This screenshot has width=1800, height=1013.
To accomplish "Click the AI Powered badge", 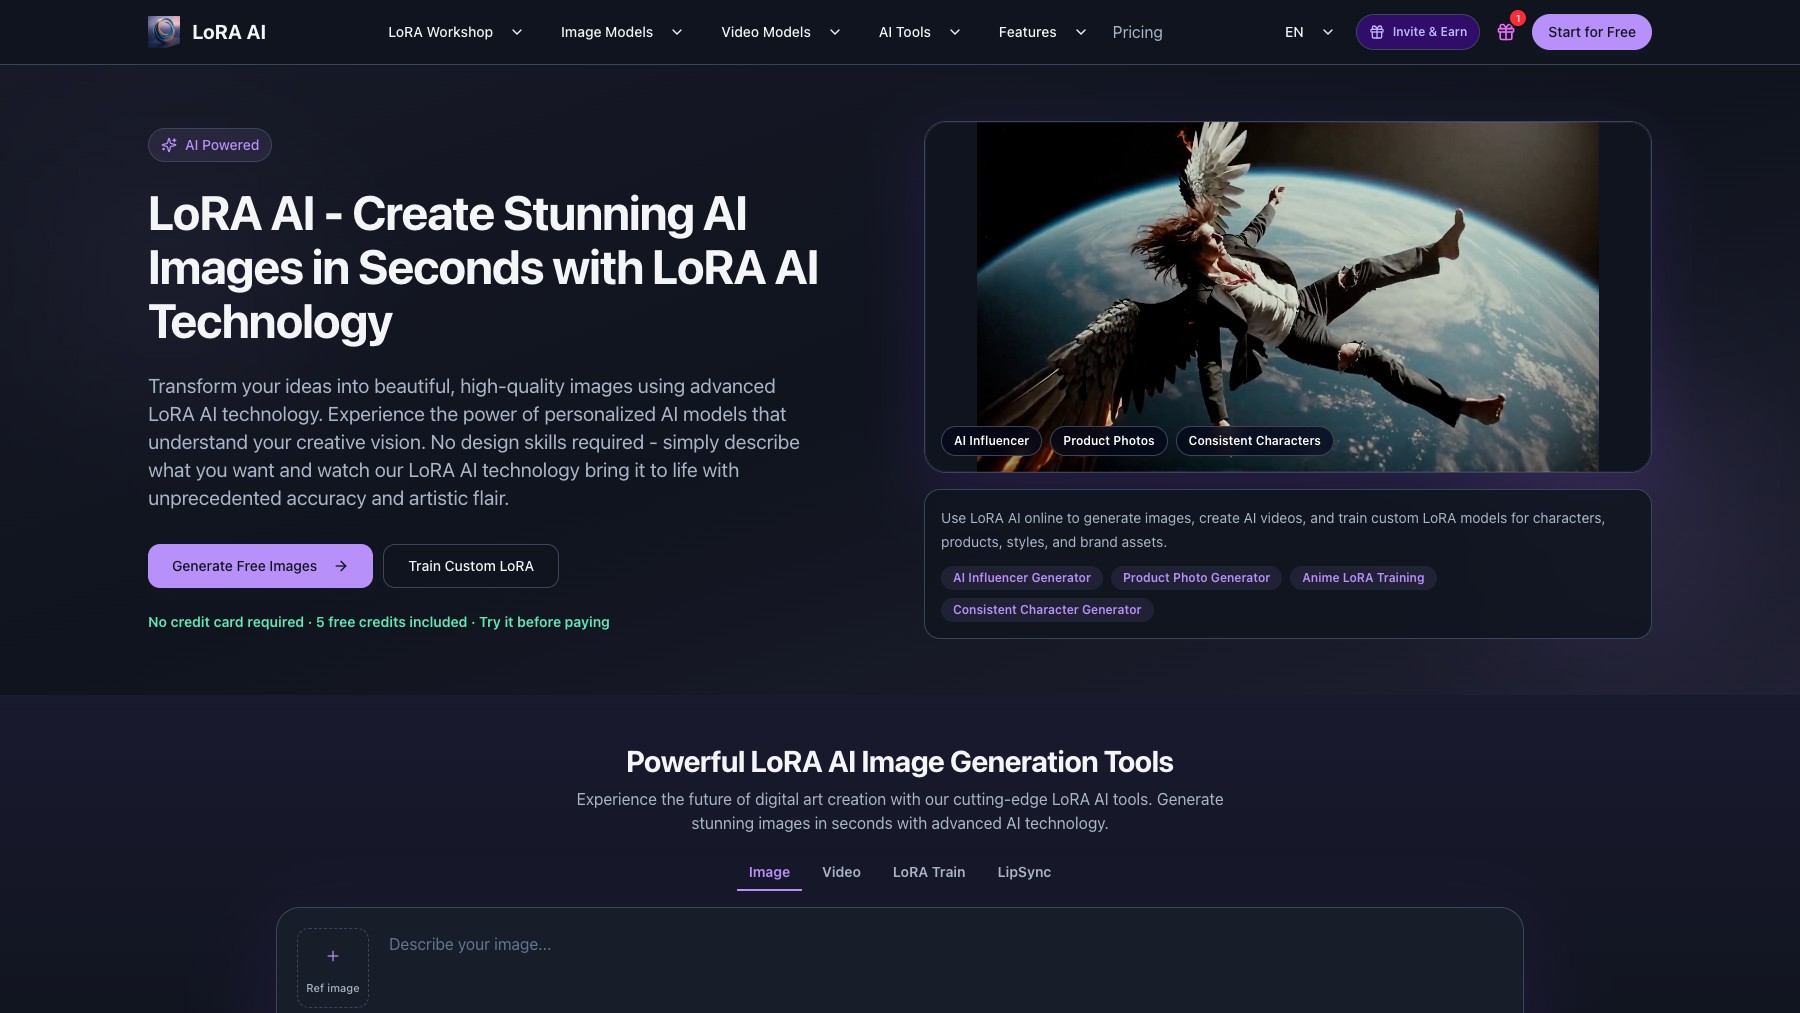I will 210,145.
